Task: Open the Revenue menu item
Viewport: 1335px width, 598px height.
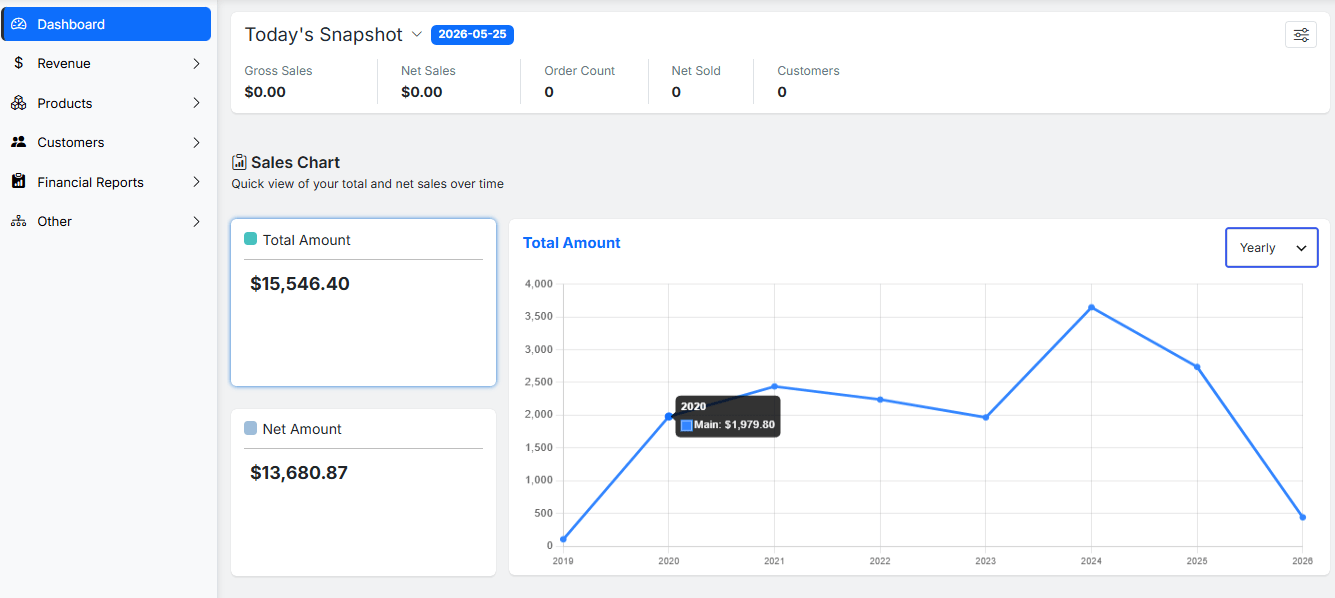Action: pos(107,63)
